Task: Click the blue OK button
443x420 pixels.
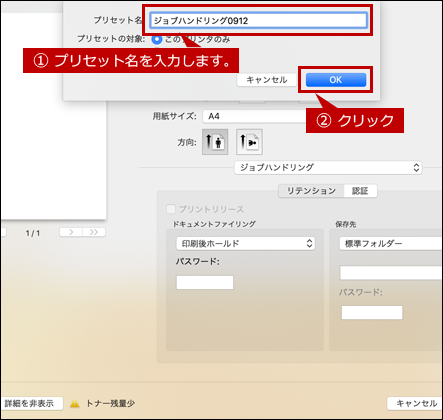Action: (336, 80)
